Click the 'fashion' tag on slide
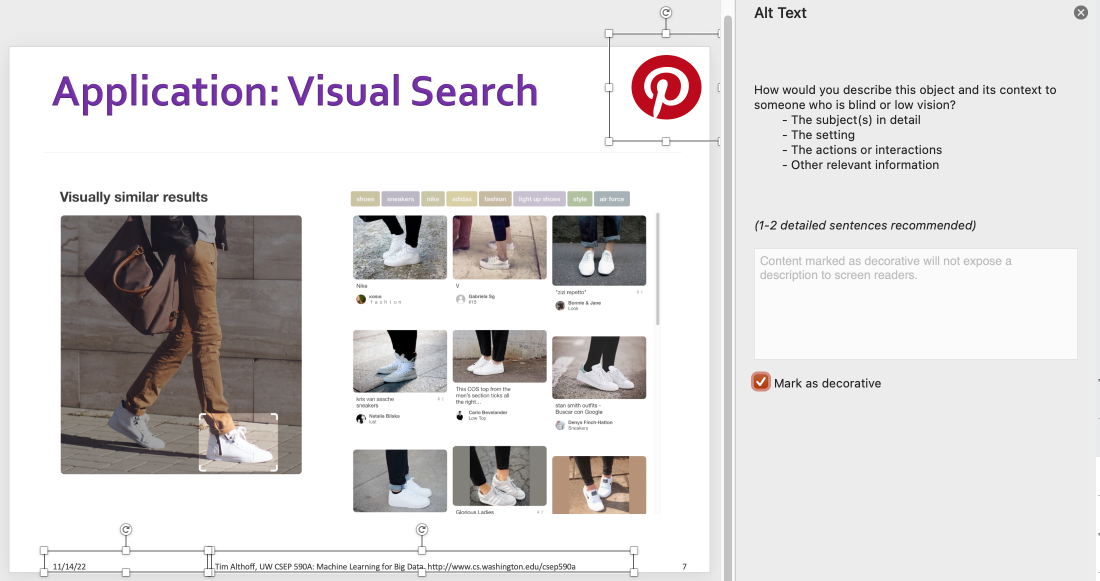Image resolution: width=1100 pixels, height=581 pixels. [x=495, y=199]
